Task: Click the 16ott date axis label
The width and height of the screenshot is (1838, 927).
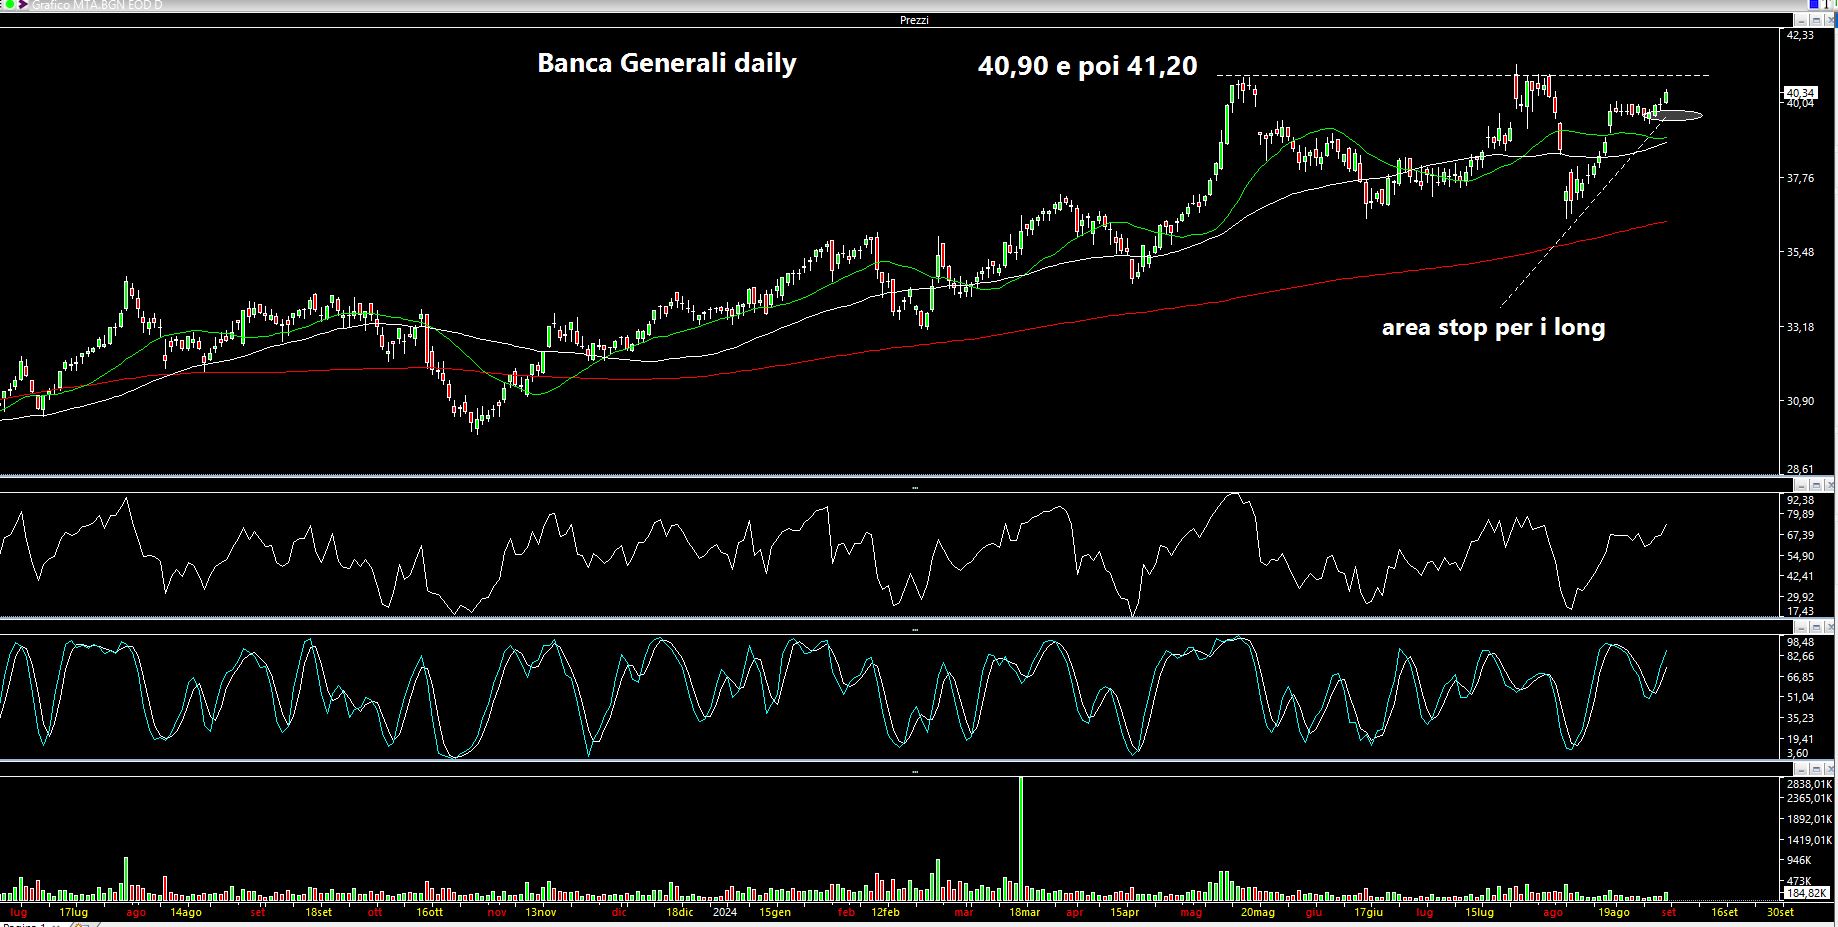Action: coord(429,912)
